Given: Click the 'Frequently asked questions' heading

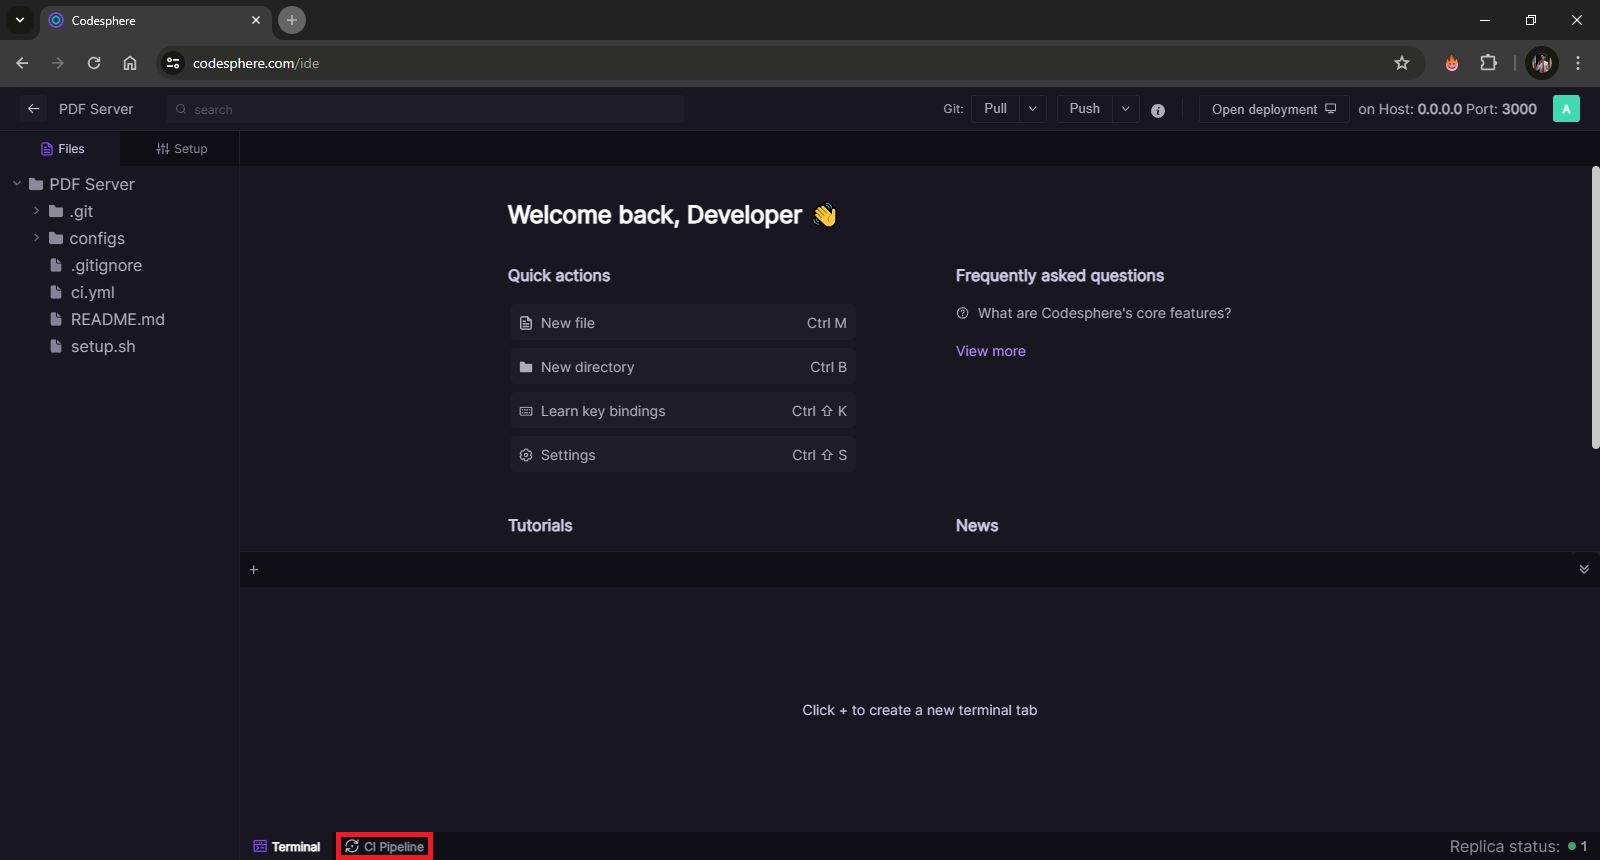Looking at the screenshot, I should (x=1060, y=276).
